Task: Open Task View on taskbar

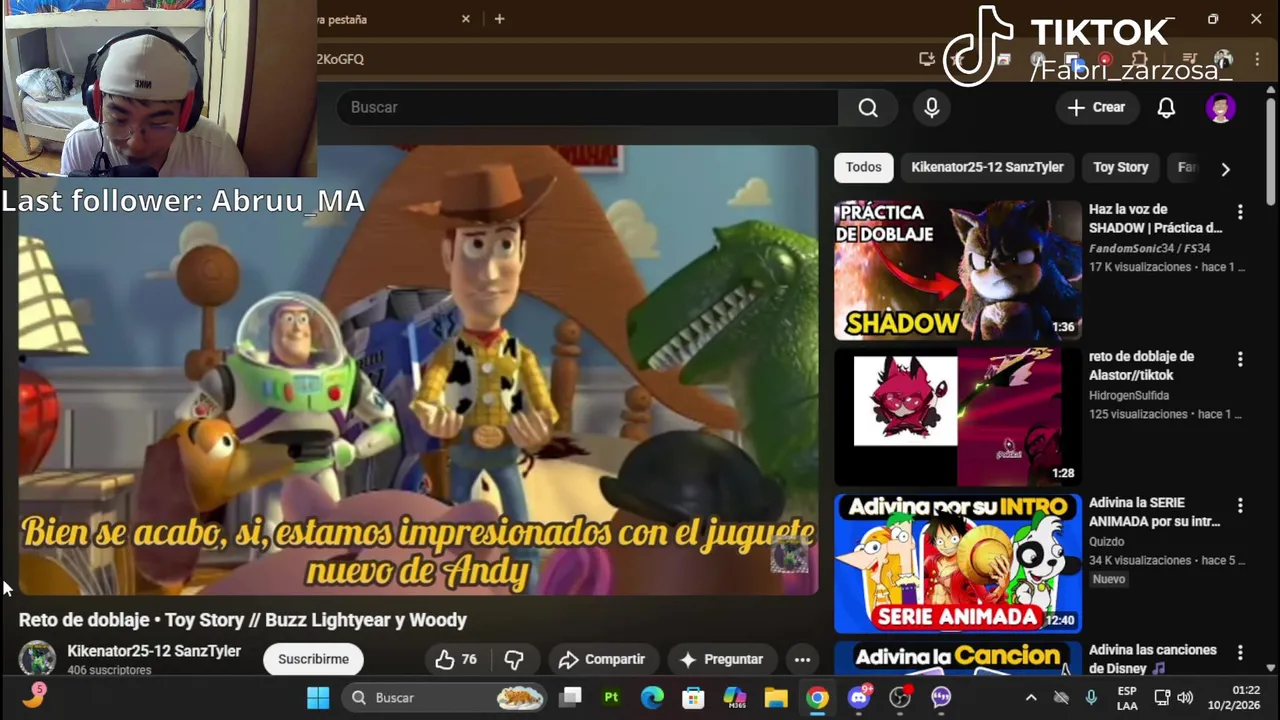Action: tap(570, 697)
